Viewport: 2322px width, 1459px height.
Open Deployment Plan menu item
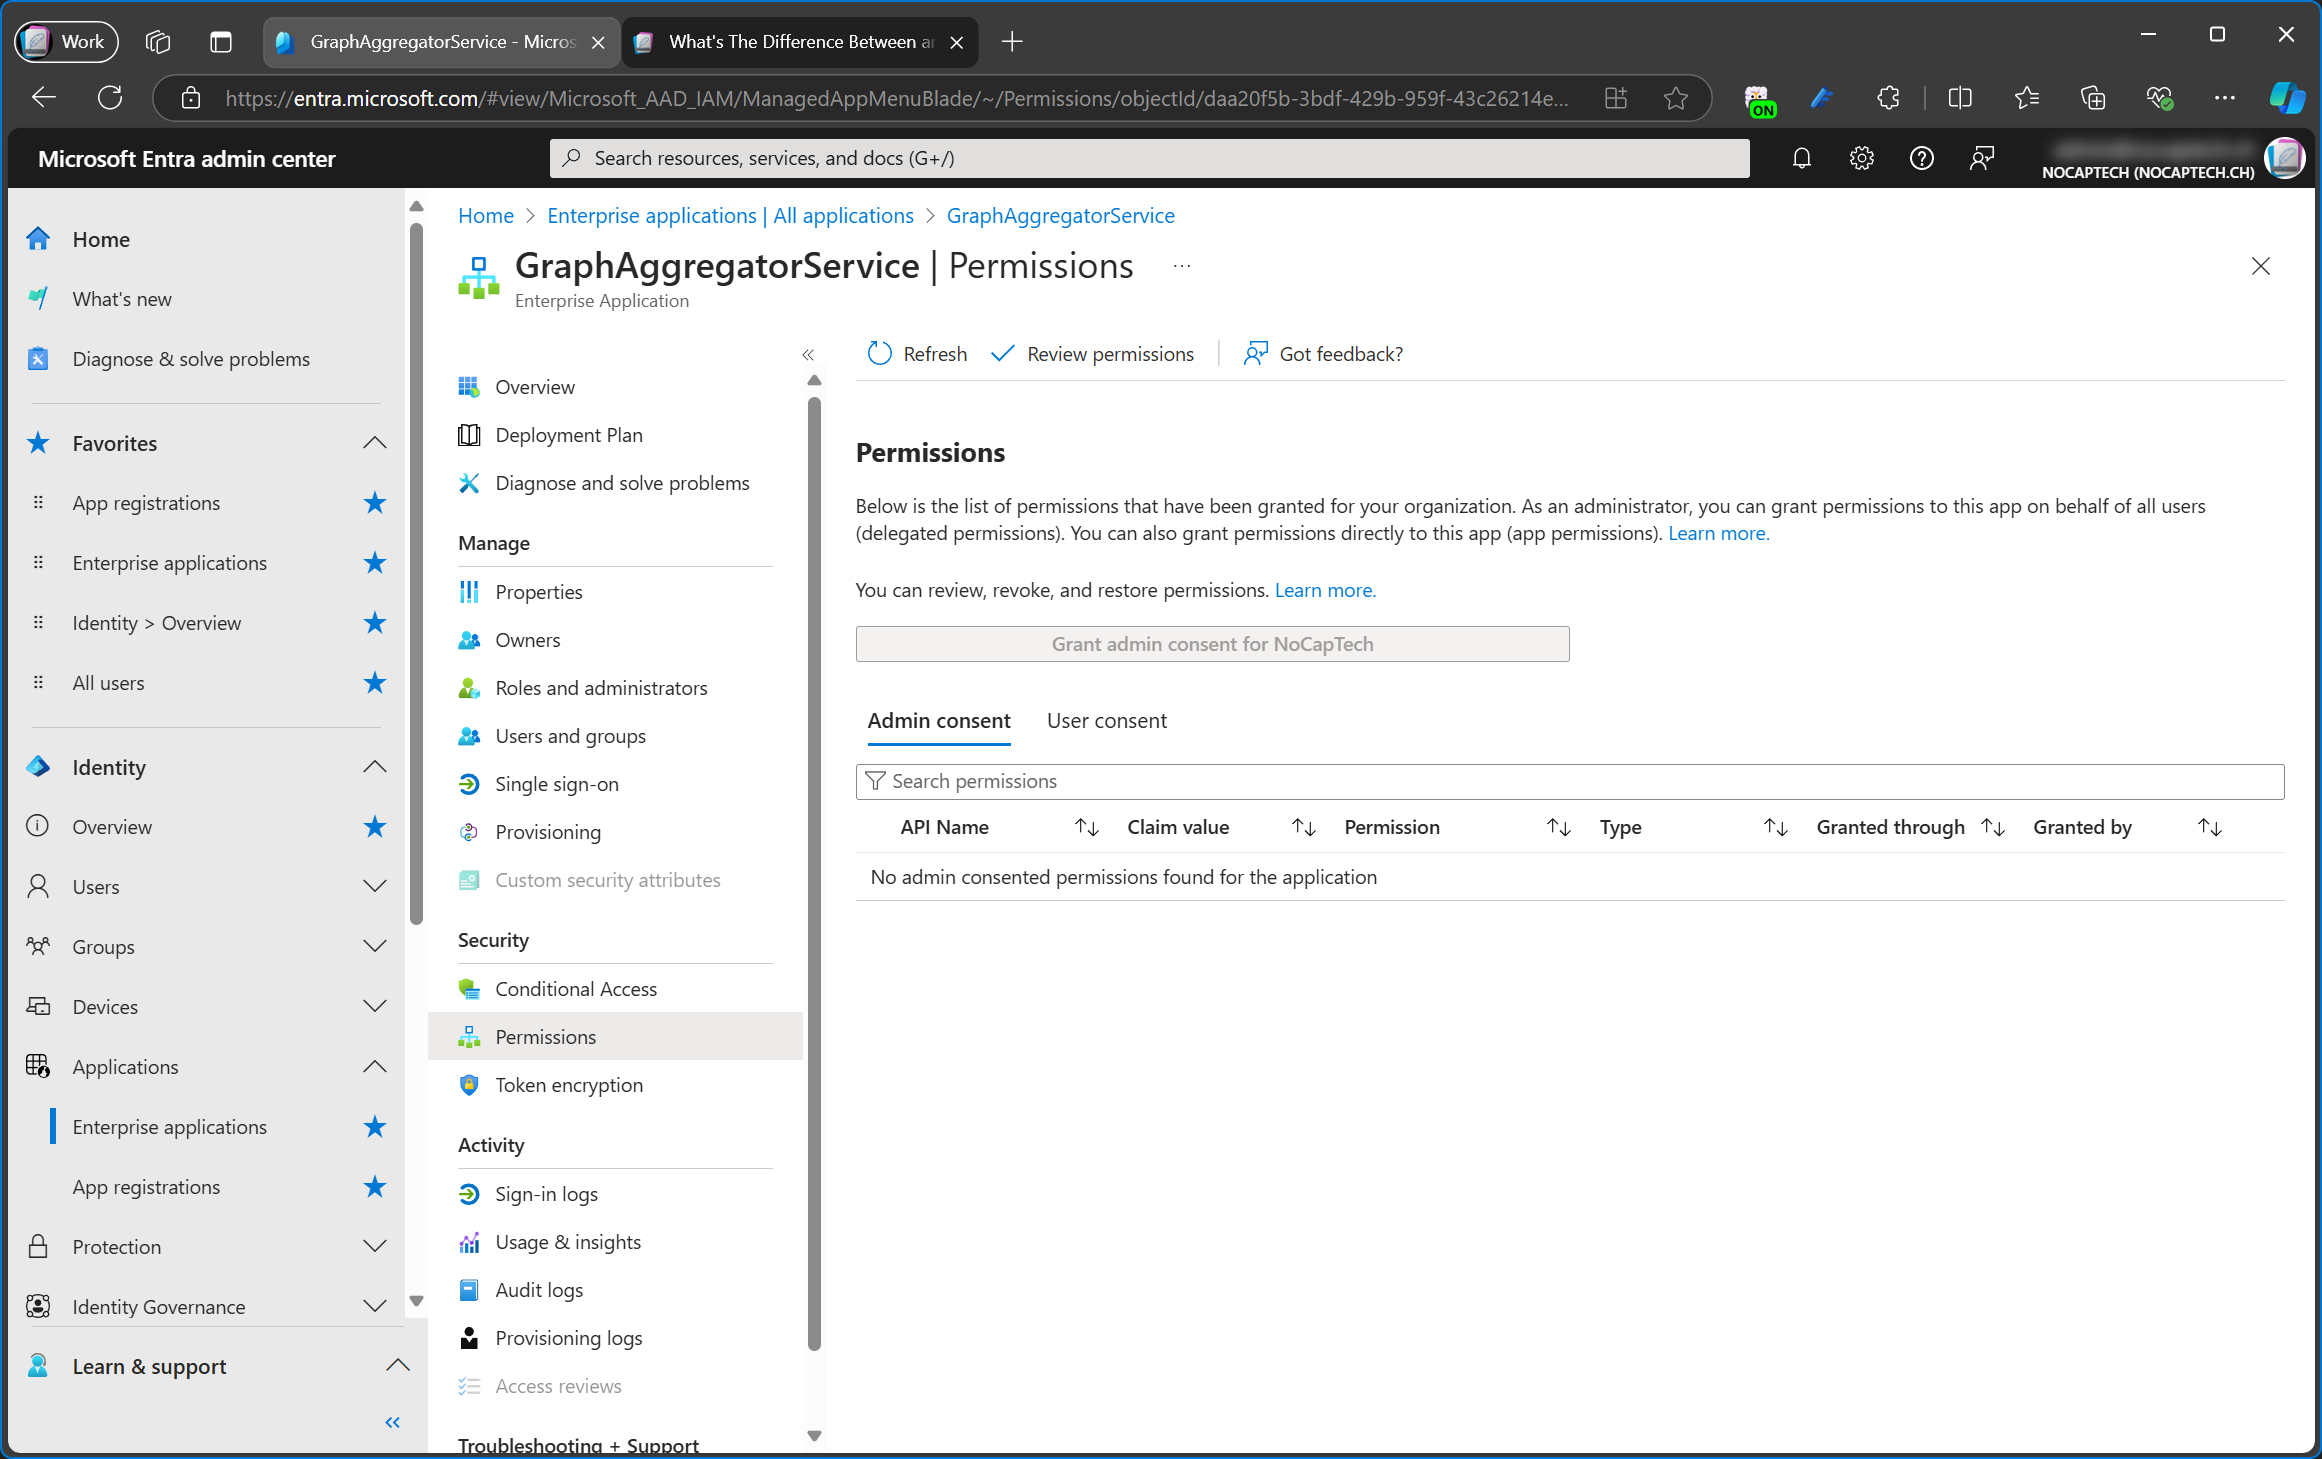click(568, 435)
